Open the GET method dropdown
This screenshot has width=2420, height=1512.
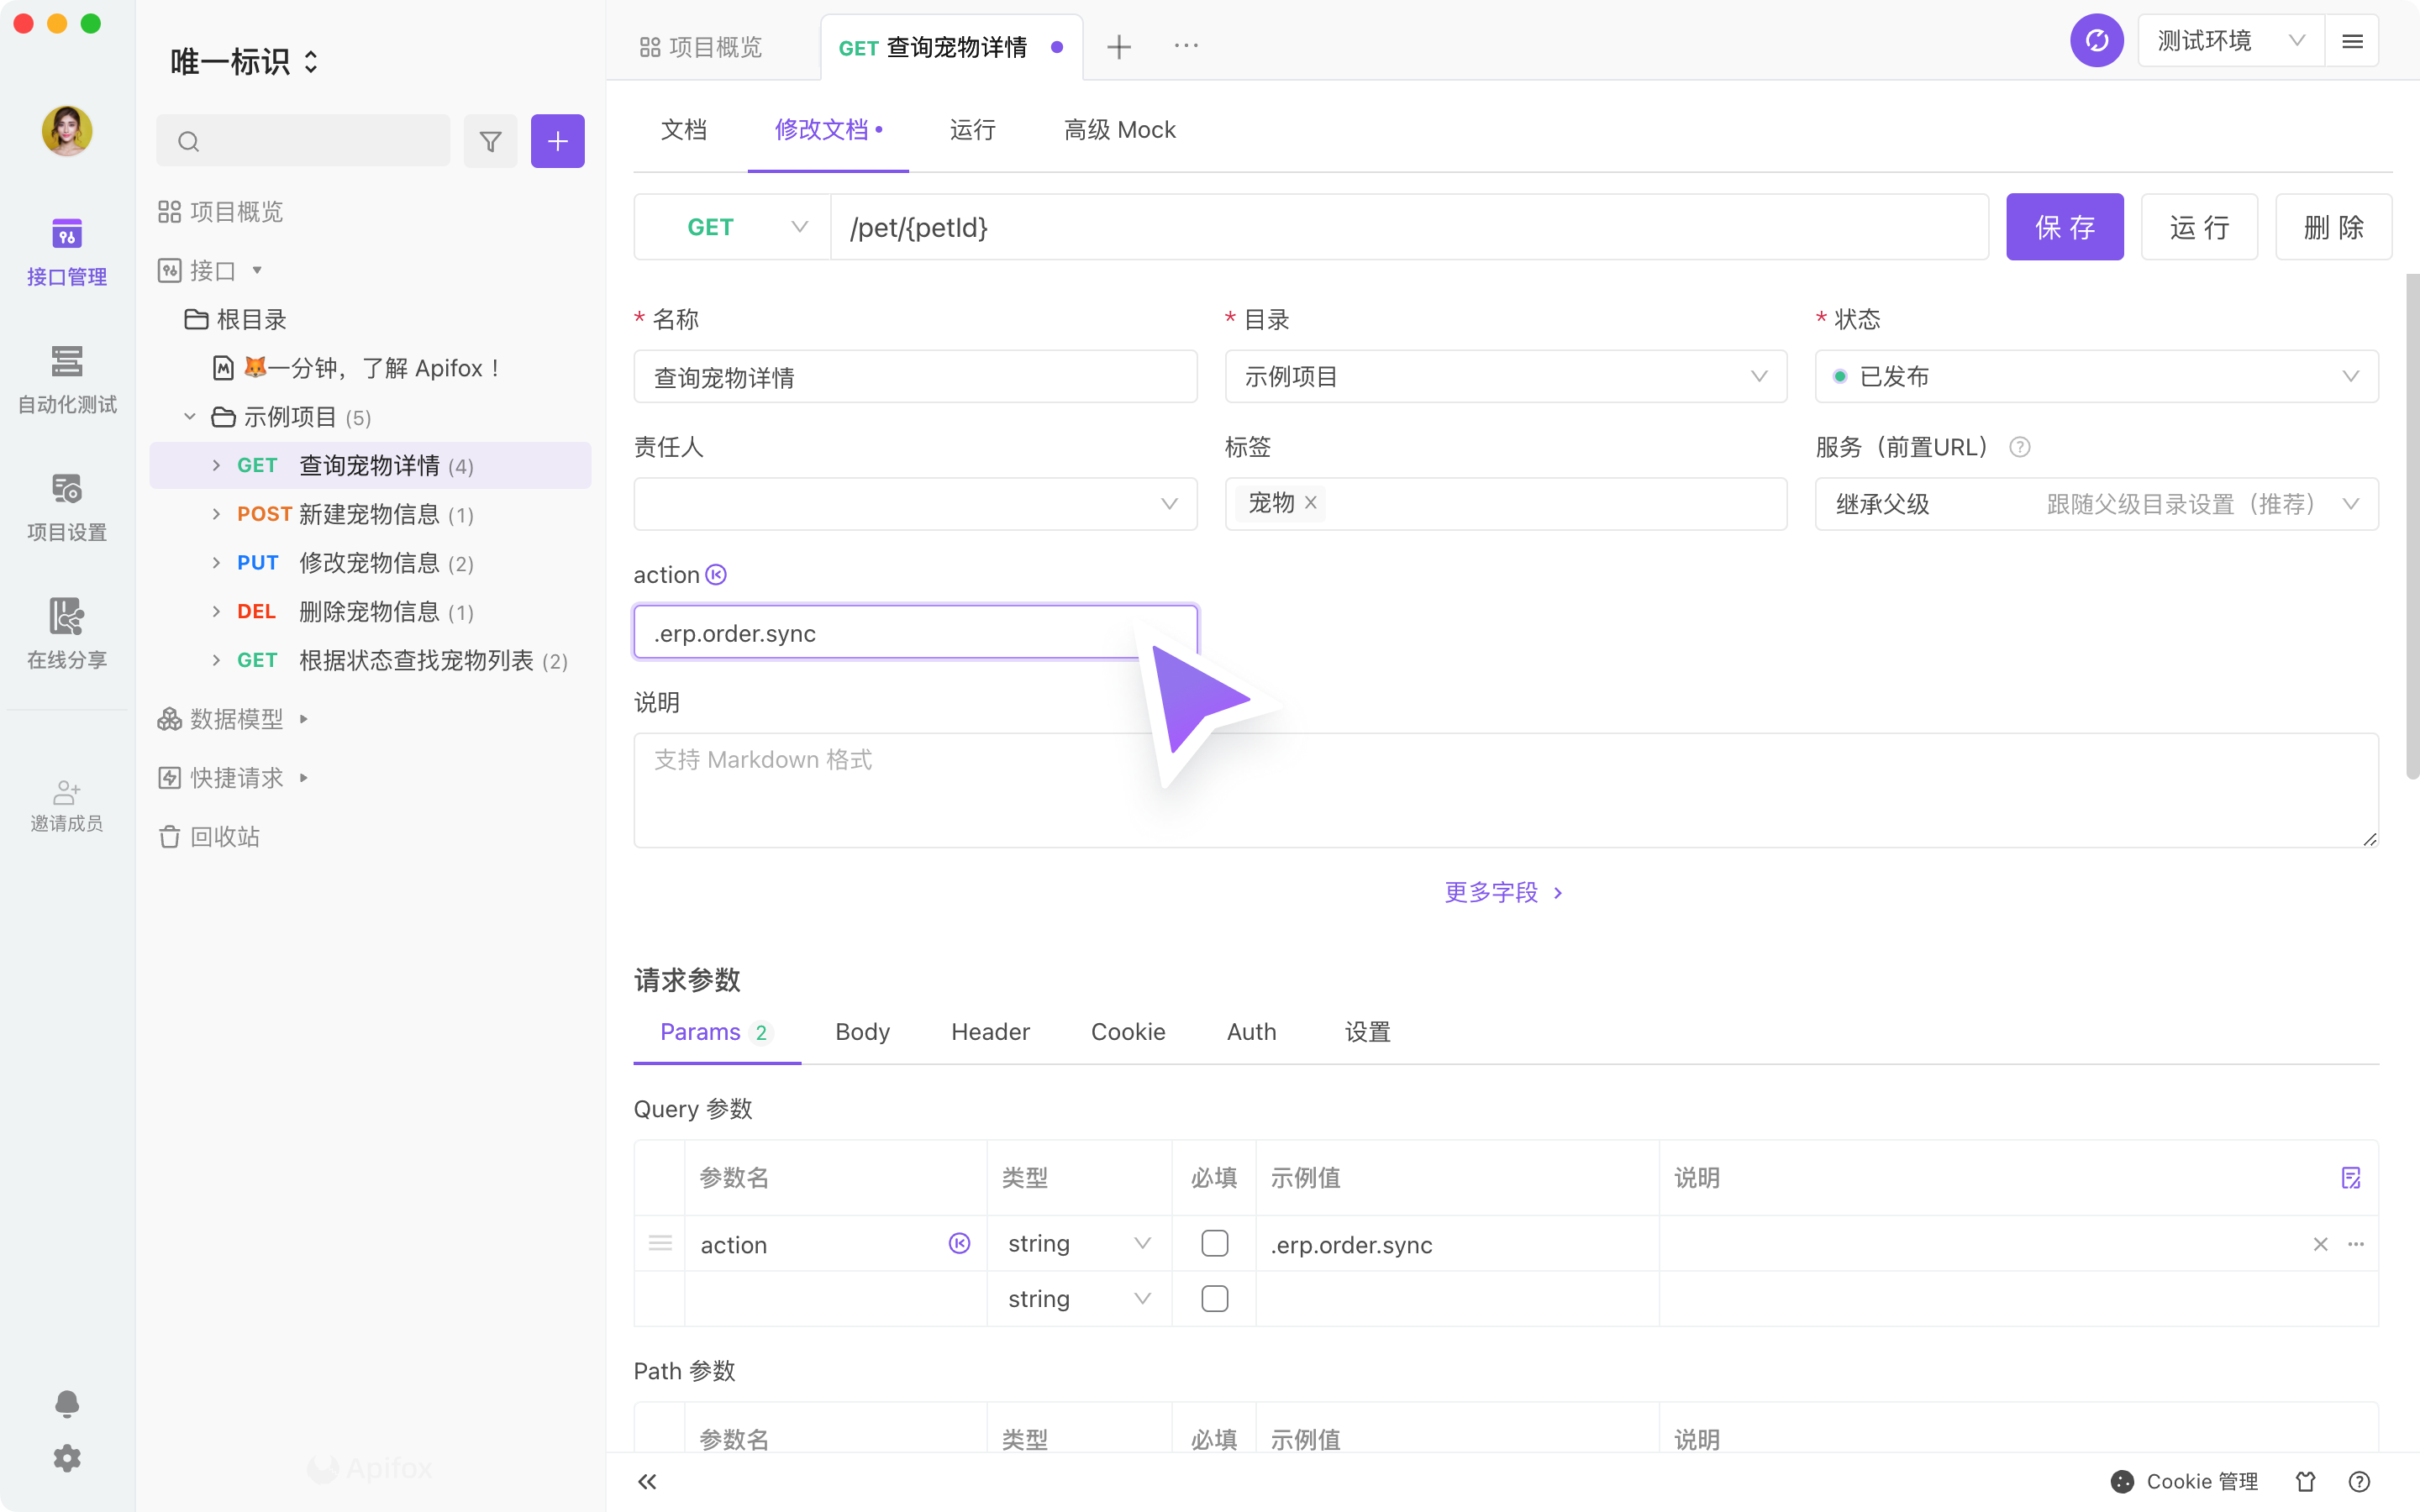point(733,227)
